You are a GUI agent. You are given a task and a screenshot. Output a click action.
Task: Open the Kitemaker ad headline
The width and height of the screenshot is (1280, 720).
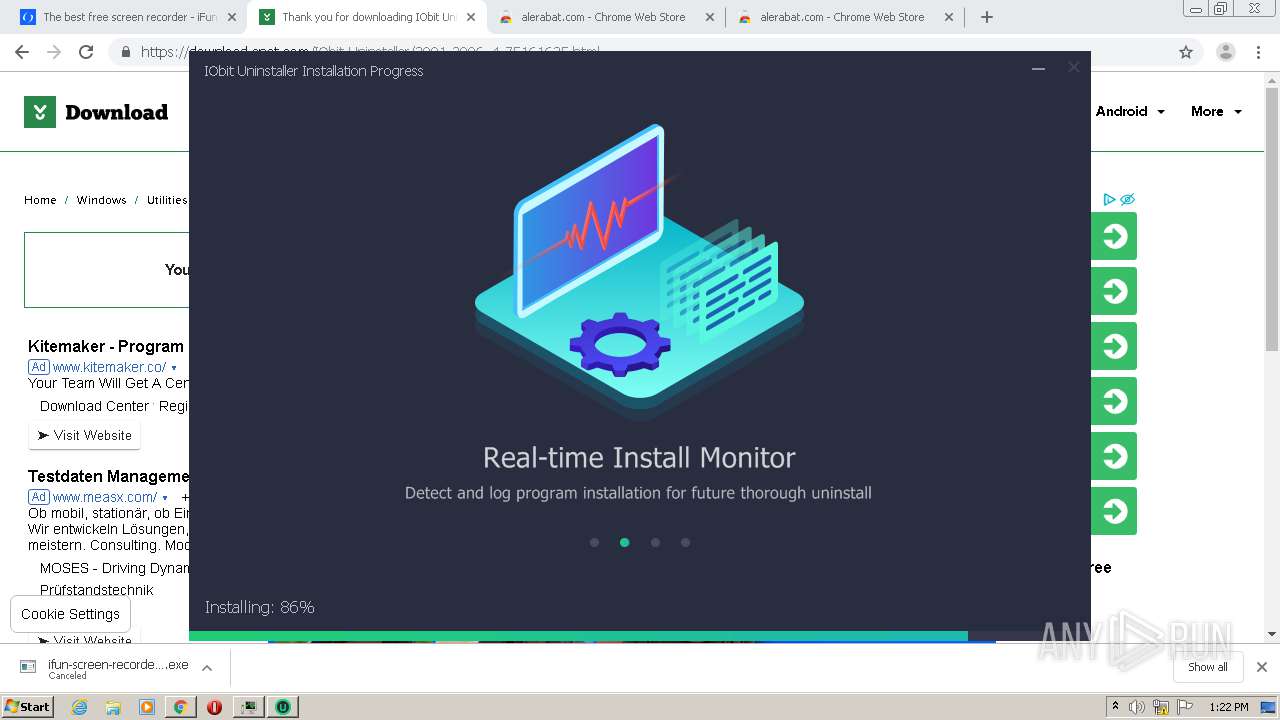(x=106, y=346)
